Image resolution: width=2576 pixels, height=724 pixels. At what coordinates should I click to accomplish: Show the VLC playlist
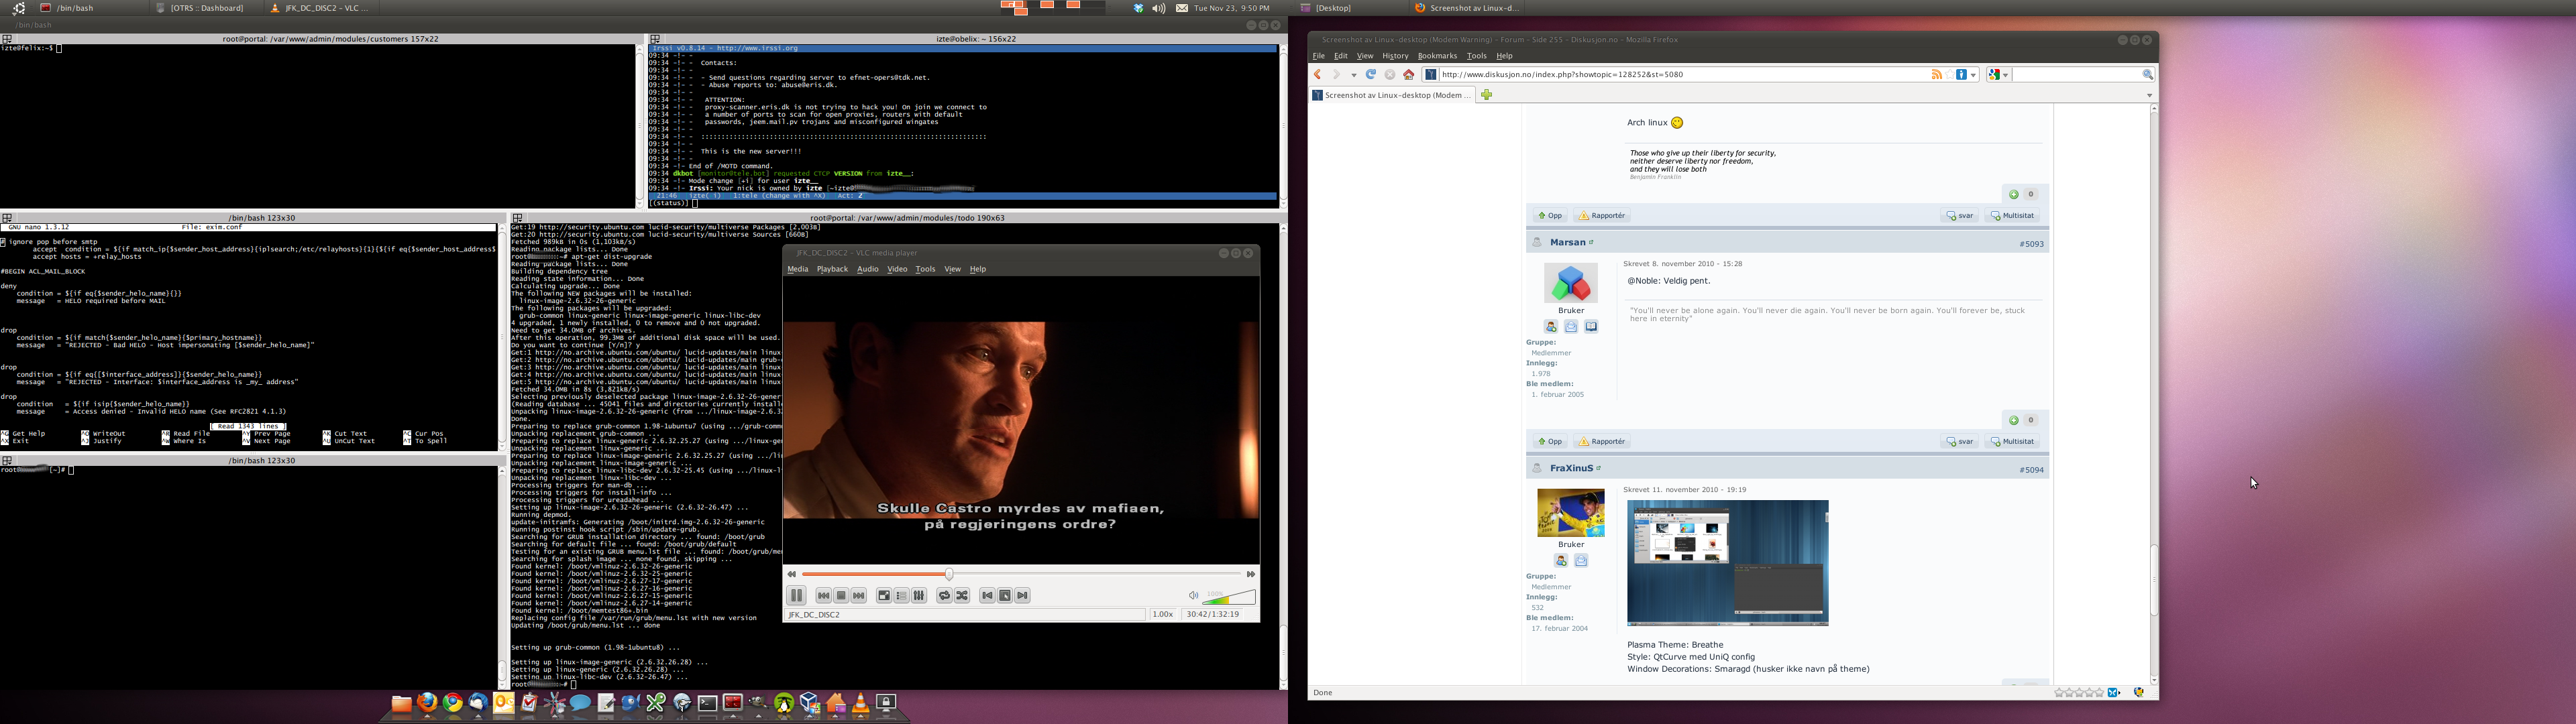point(902,596)
